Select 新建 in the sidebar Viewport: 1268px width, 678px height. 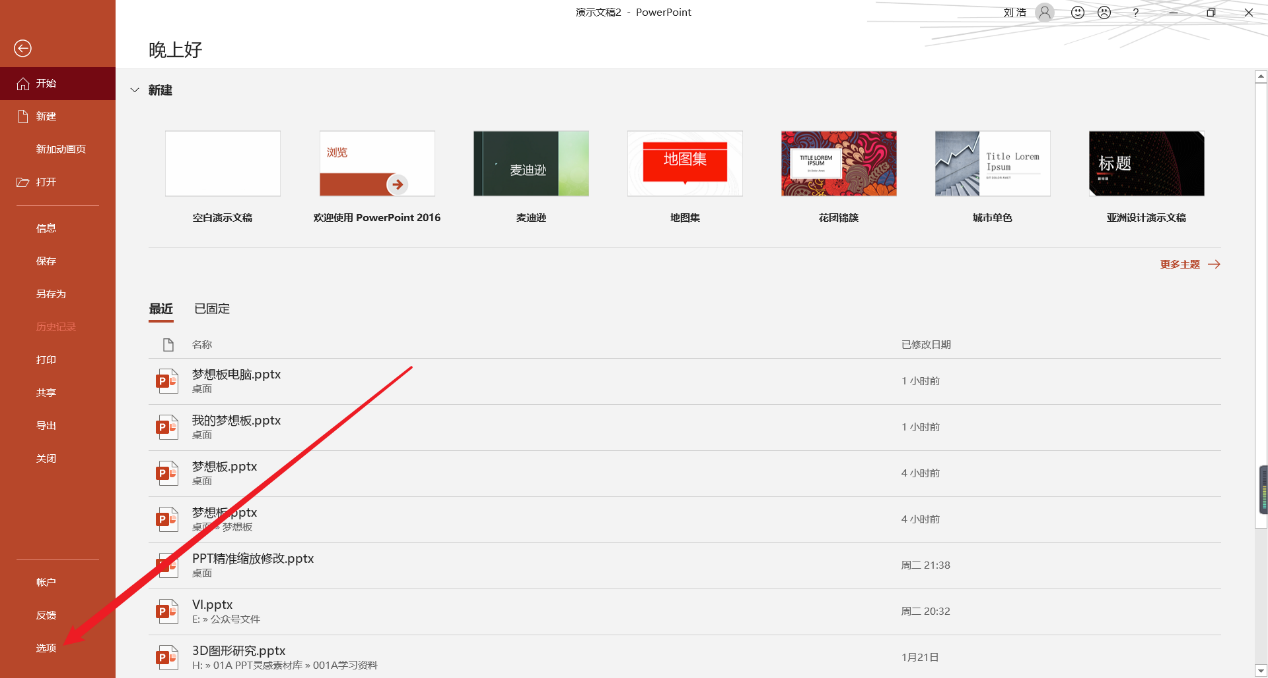(x=58, y=116)
